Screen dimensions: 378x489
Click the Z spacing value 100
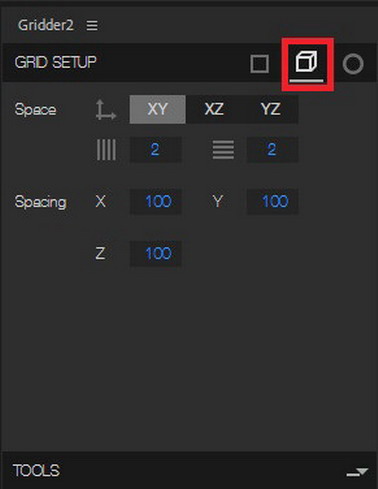click(x=156, y=253)
